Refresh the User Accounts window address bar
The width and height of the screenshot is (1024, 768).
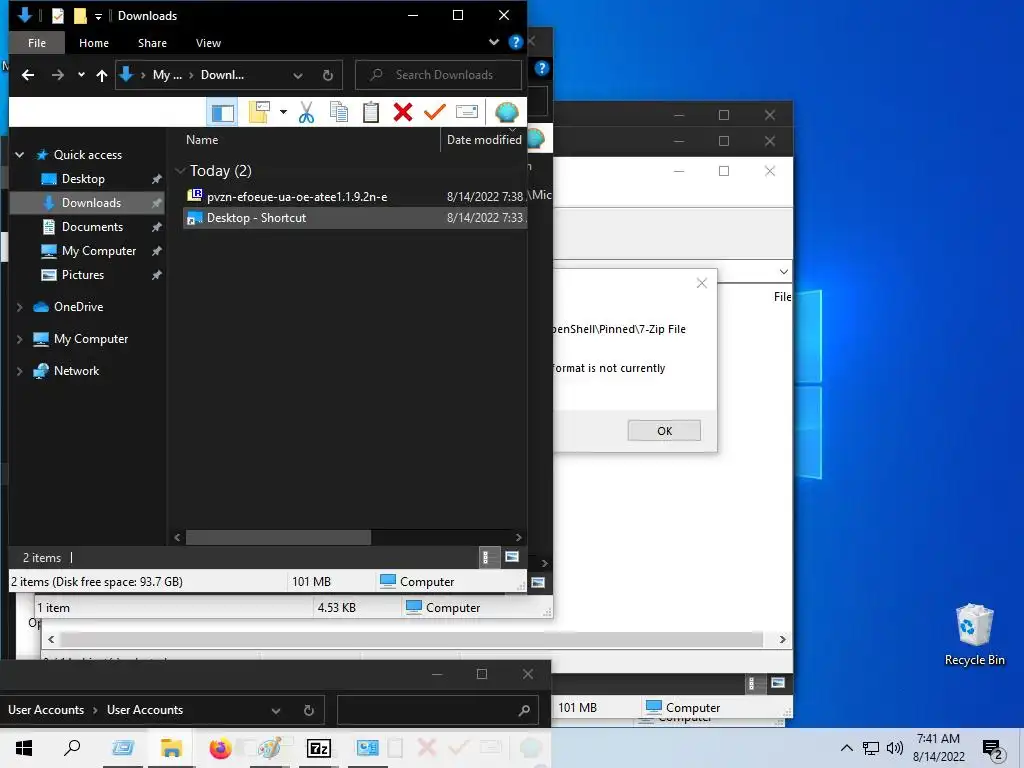coord(309,710)
